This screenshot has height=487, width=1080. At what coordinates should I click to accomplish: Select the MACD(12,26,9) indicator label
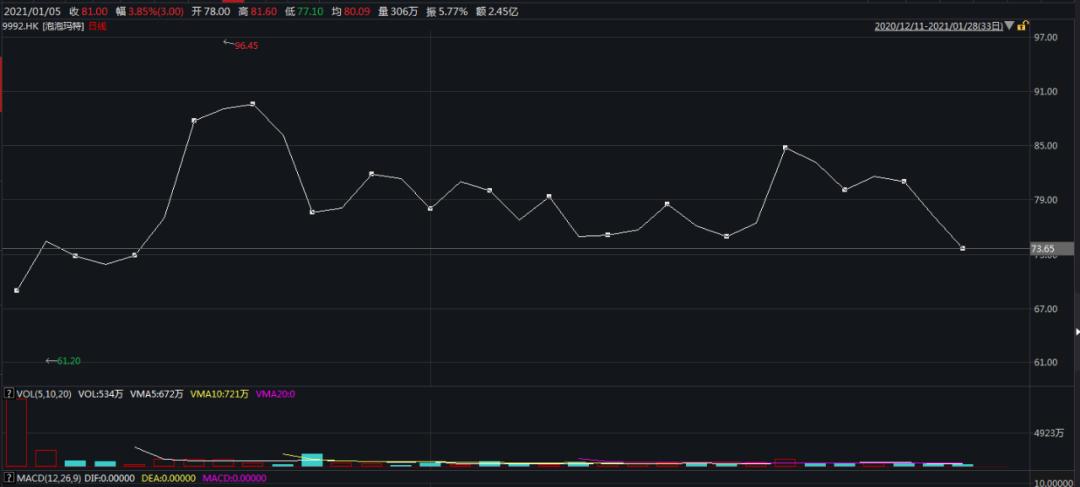click(48, 477)
